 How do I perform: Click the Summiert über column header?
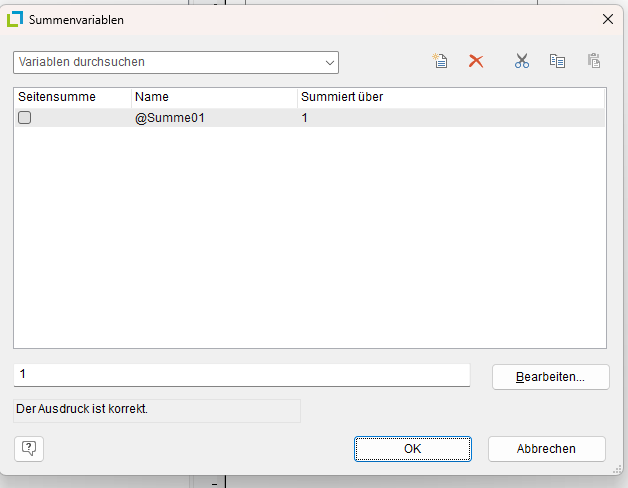coord(450,97)
